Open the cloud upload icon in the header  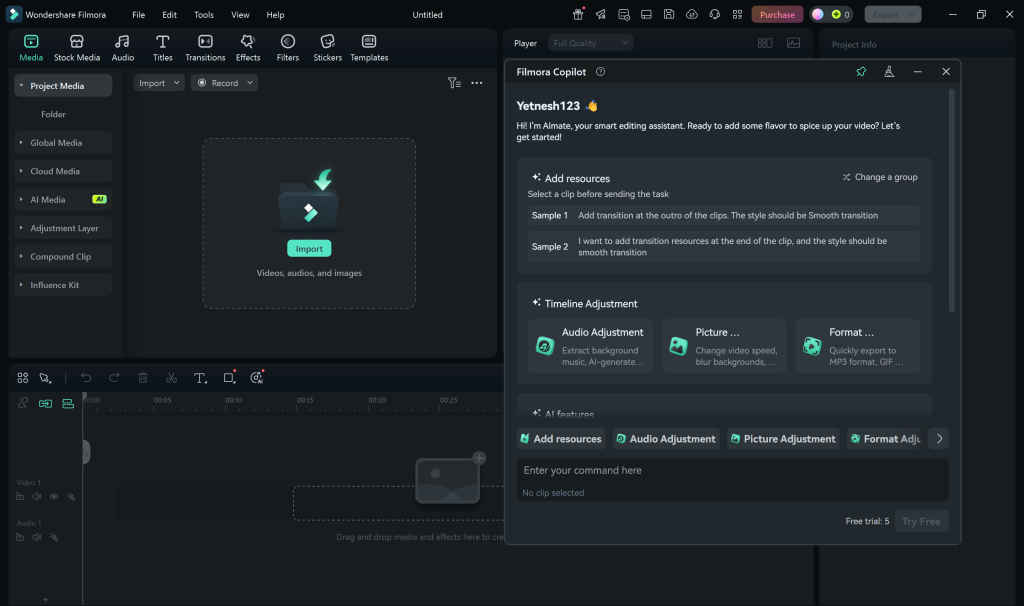pyautogui.click(x=691, y=14)
